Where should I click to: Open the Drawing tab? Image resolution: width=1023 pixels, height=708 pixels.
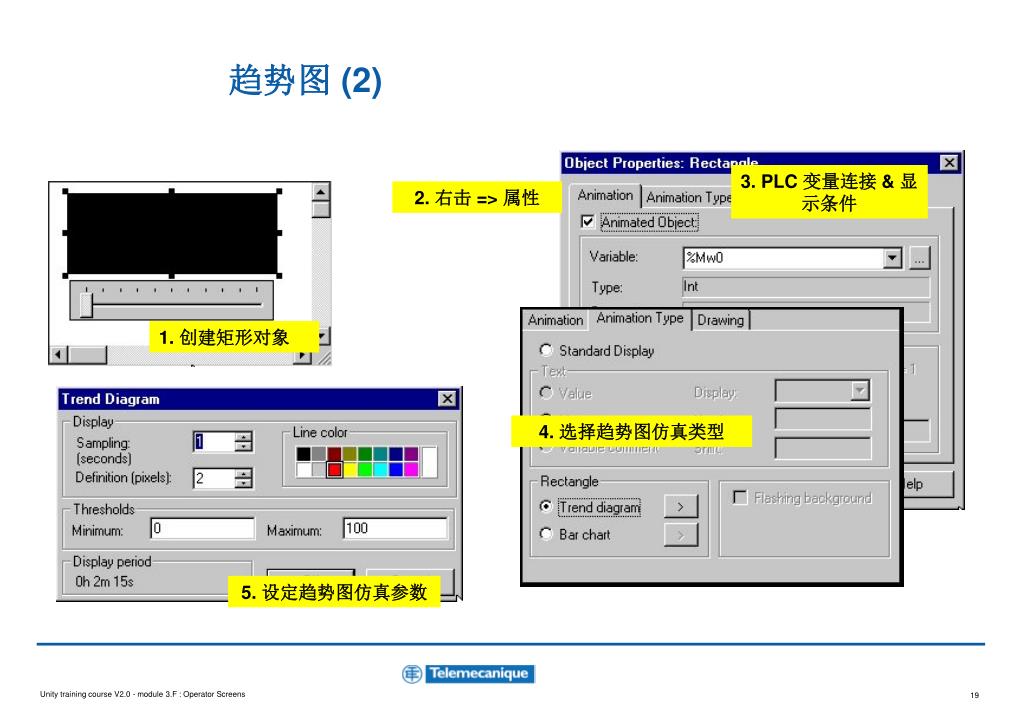(720, 320)
